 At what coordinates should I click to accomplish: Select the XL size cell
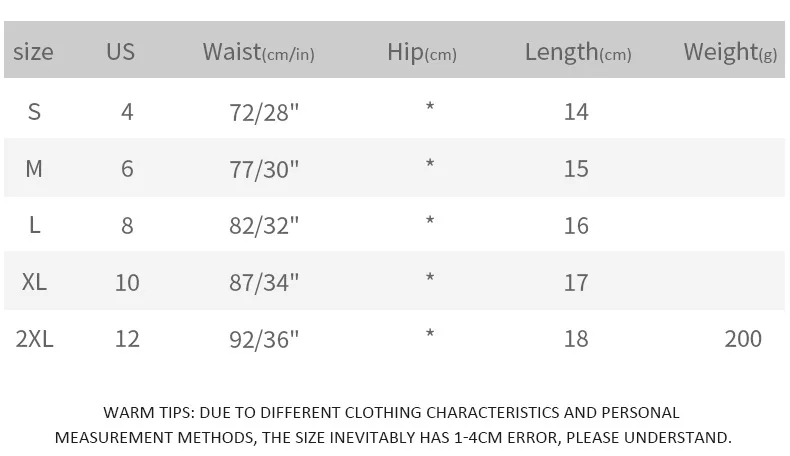[x=34, y=282]
